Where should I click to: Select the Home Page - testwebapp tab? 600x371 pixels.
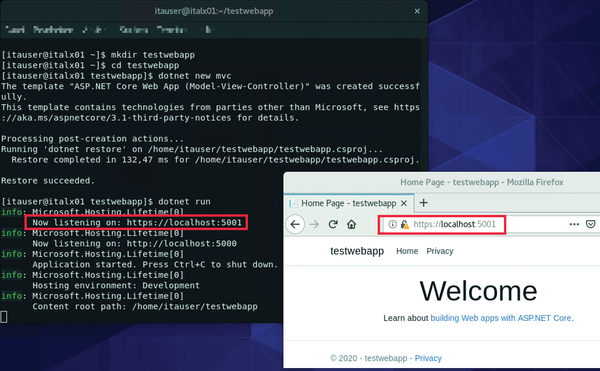349,203
